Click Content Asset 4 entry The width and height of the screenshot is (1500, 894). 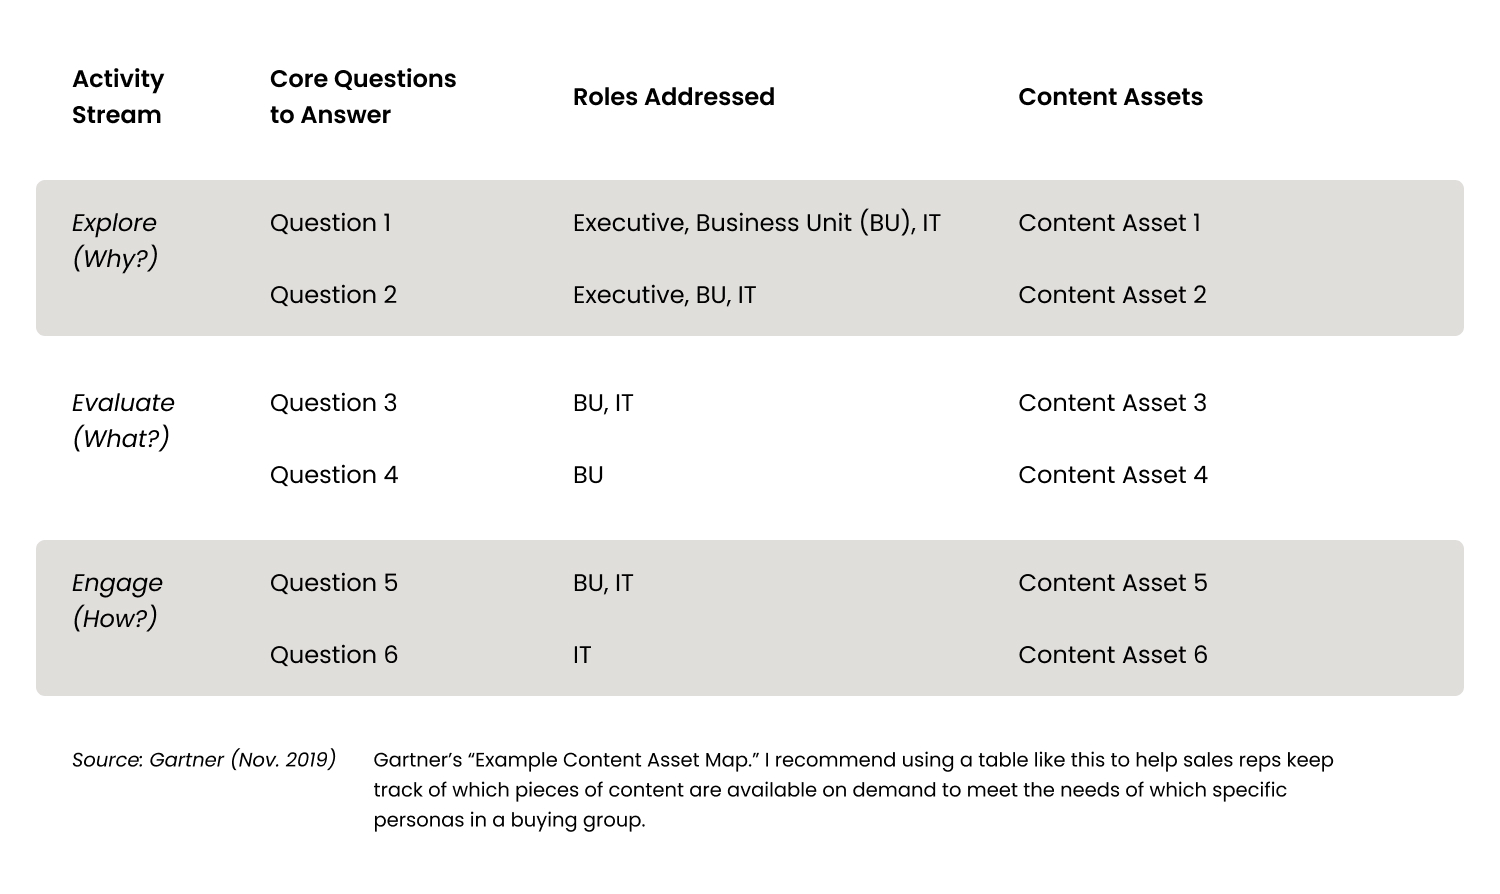1112,475
